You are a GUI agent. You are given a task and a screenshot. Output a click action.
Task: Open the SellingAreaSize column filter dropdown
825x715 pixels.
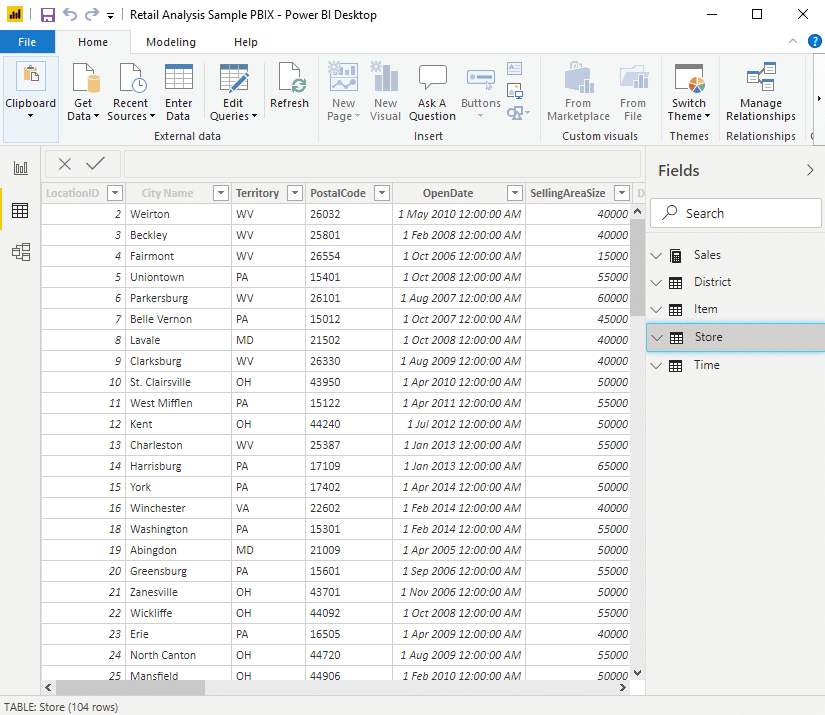click(x=622, y=193)
